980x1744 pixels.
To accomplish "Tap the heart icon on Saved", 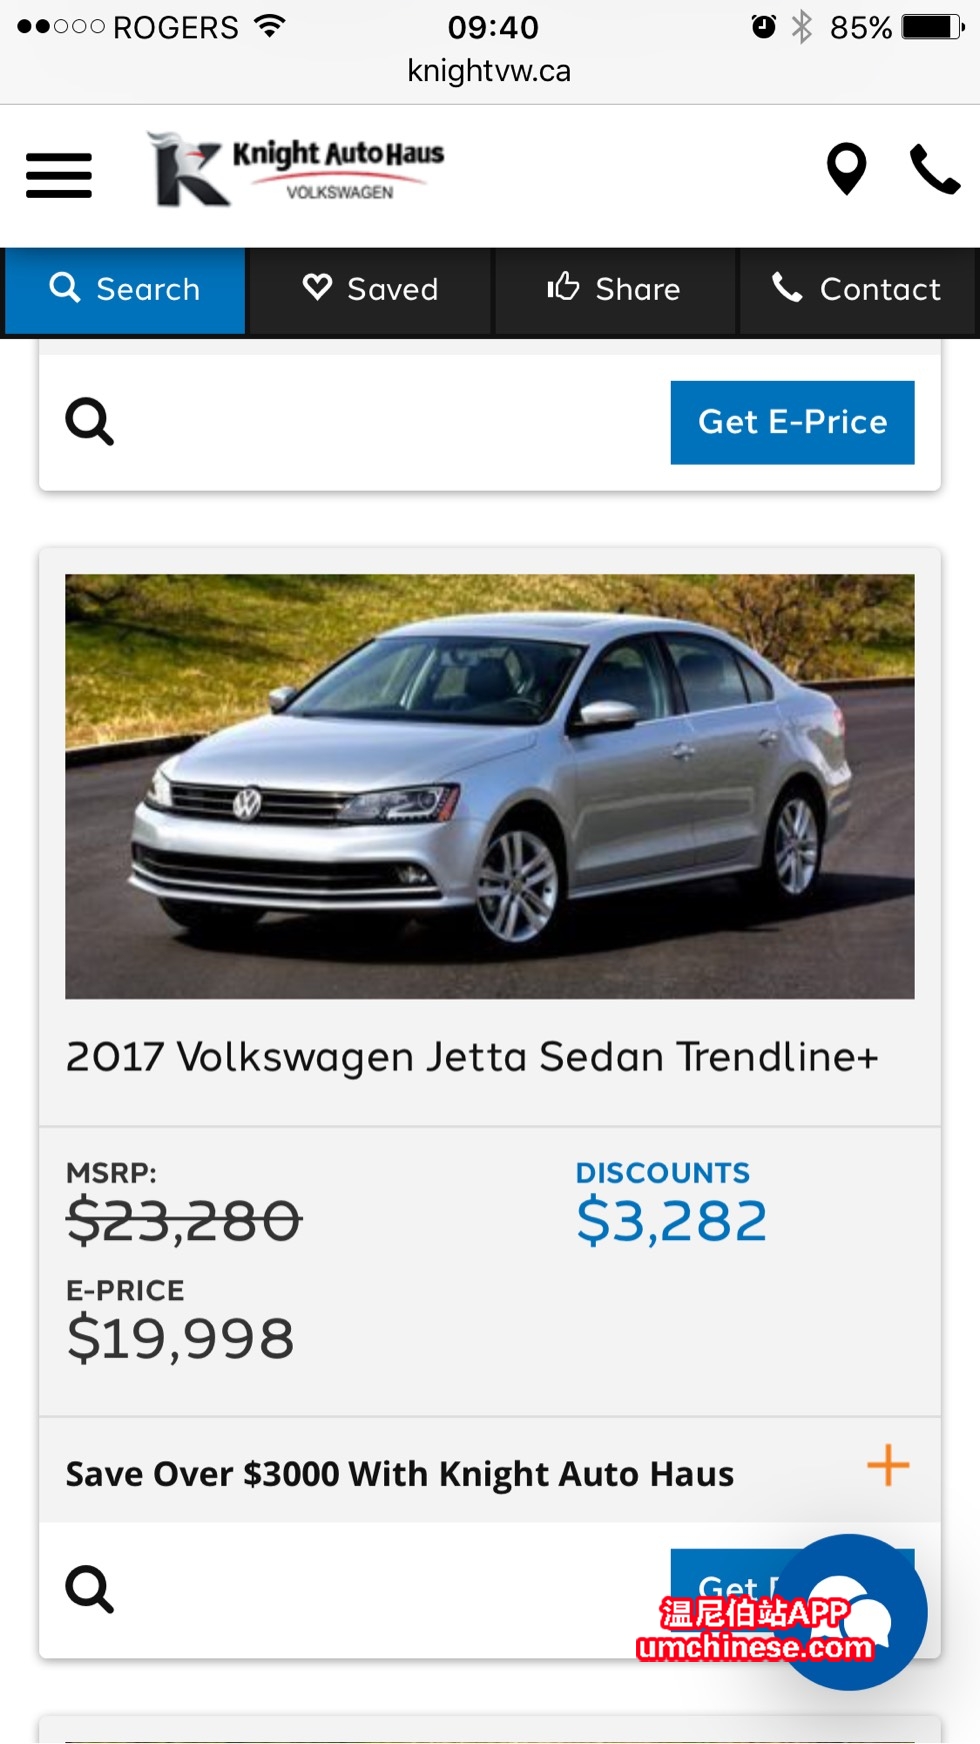I will point(317,287).
